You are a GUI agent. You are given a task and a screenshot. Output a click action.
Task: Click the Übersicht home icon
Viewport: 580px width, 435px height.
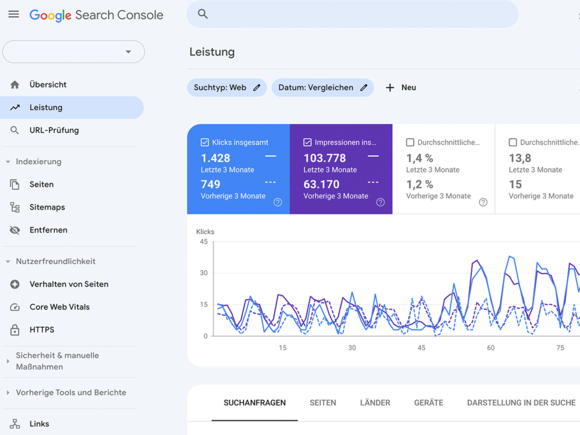[15, 85]
